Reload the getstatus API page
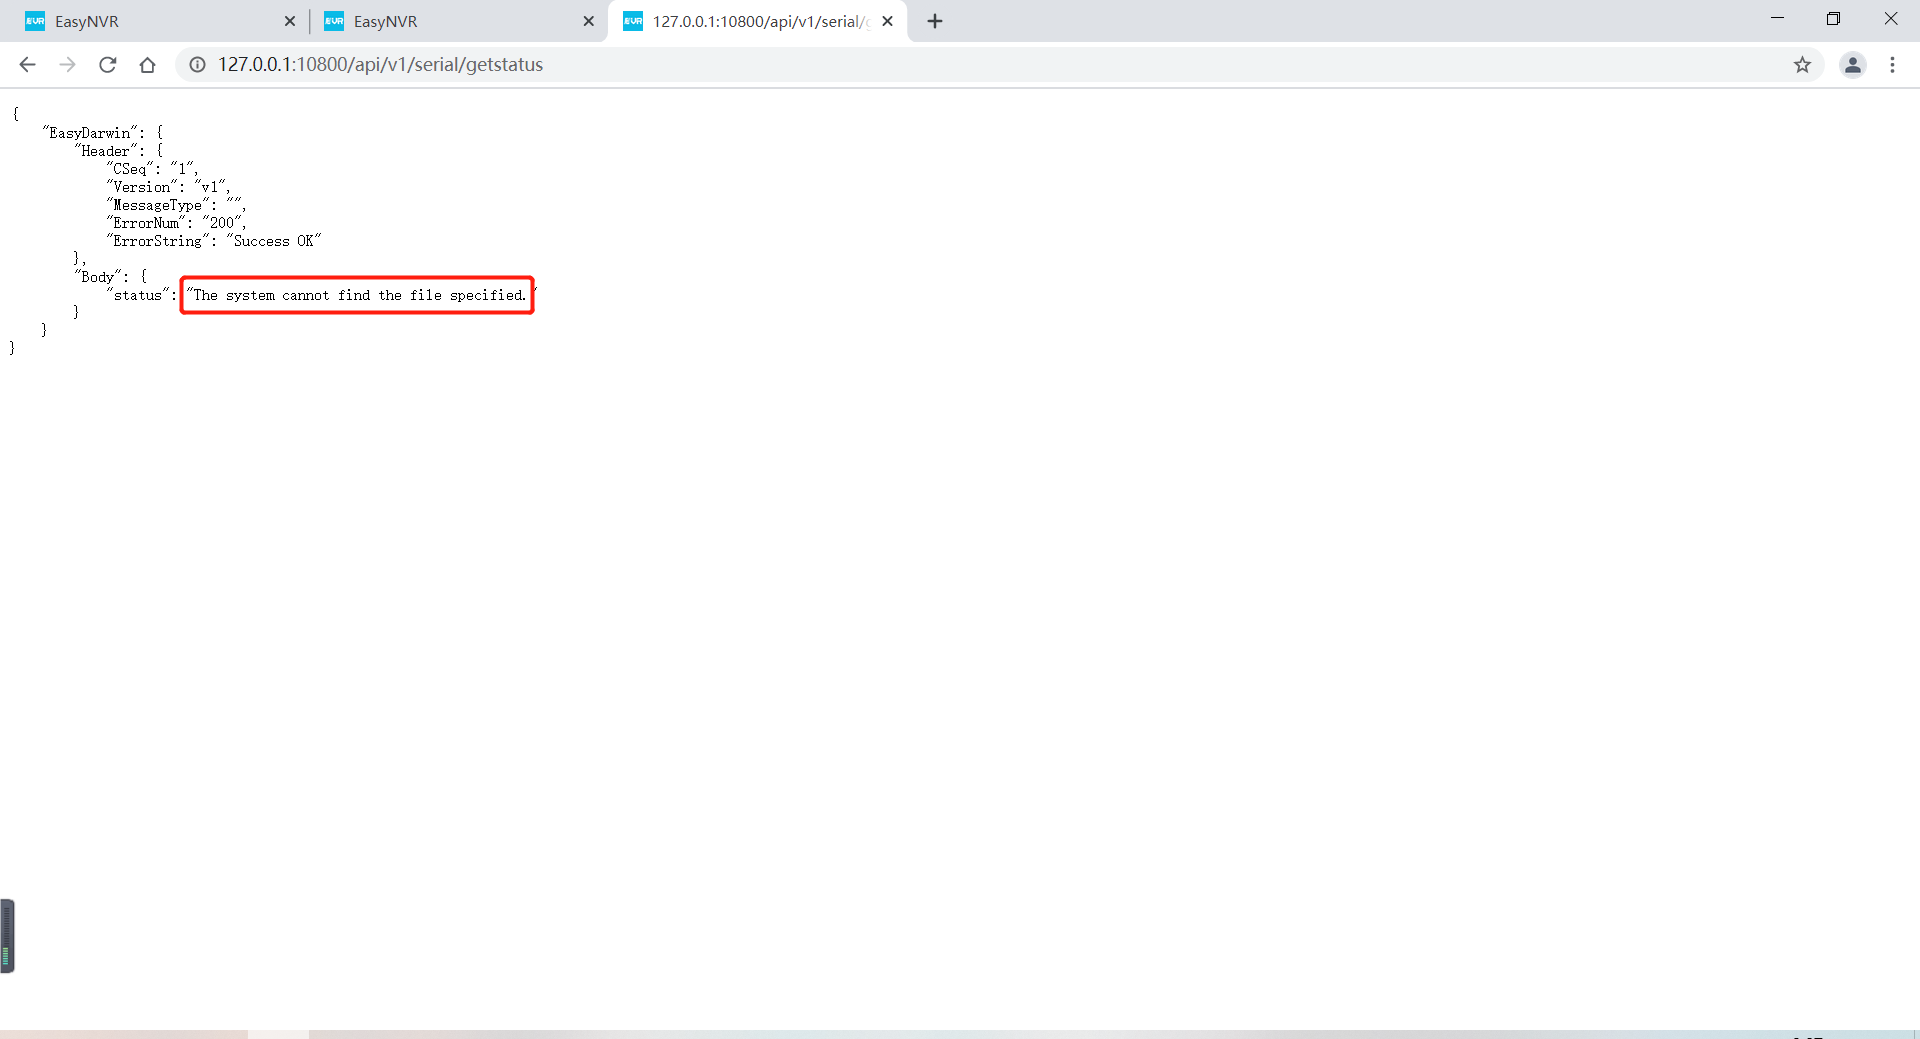Screen dimensions: 1920x1039 [x=107, y=65]
